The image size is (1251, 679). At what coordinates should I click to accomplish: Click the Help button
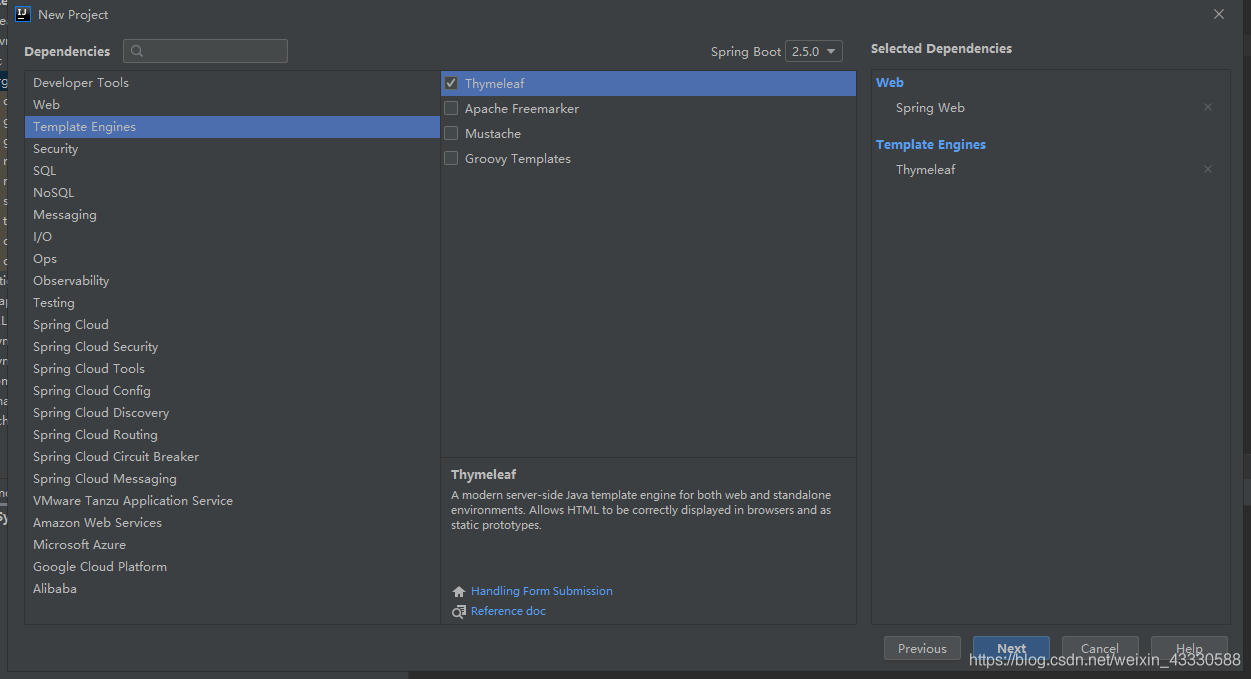(1189, 648)
